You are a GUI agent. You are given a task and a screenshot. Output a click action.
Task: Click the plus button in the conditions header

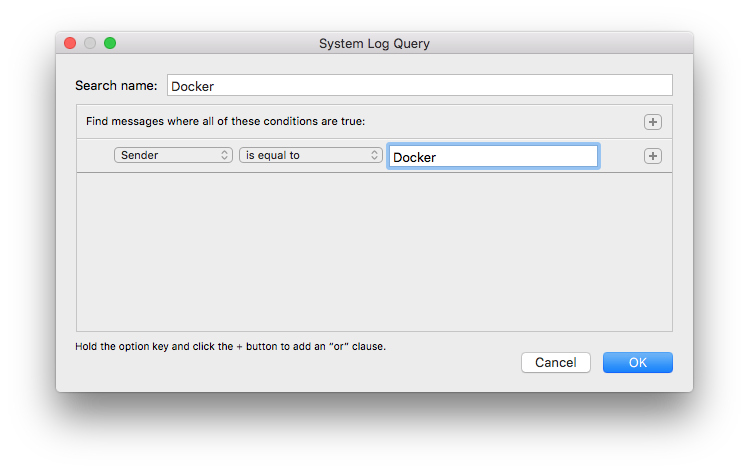pyautogui.click(x=652, y=122)
